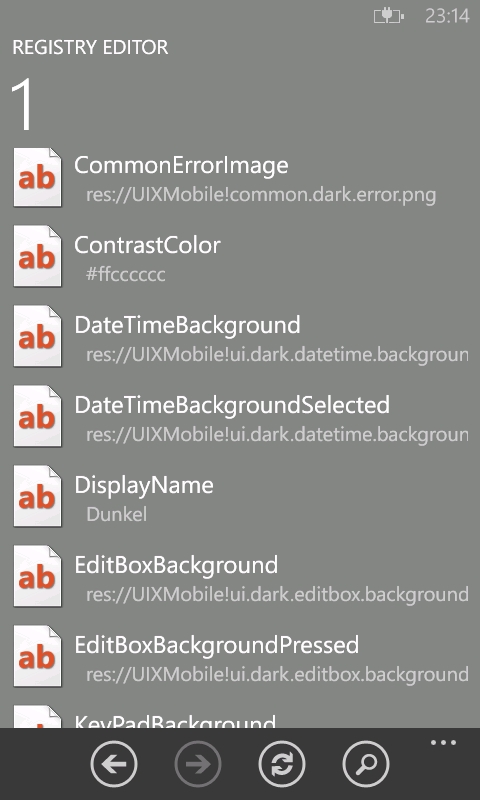Click the string icon beside CommonErrorImage
Image resolution: width=480 pixels, height=800 pixels.
(37, 177)
